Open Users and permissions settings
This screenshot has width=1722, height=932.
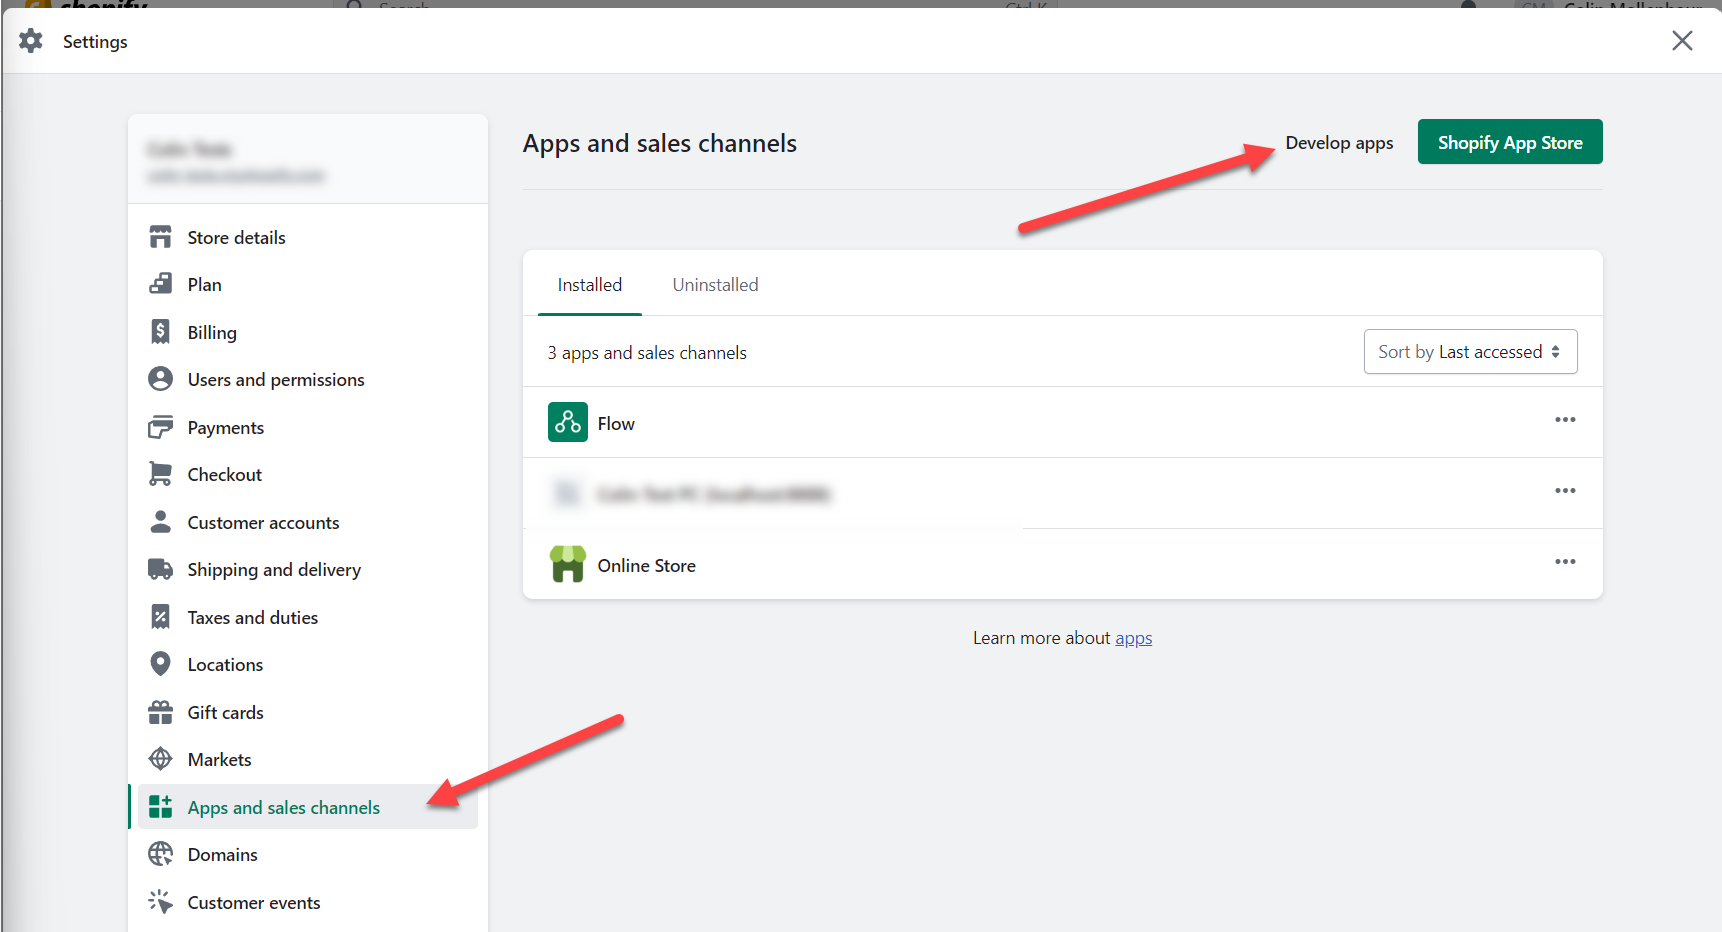coord(276,380)
